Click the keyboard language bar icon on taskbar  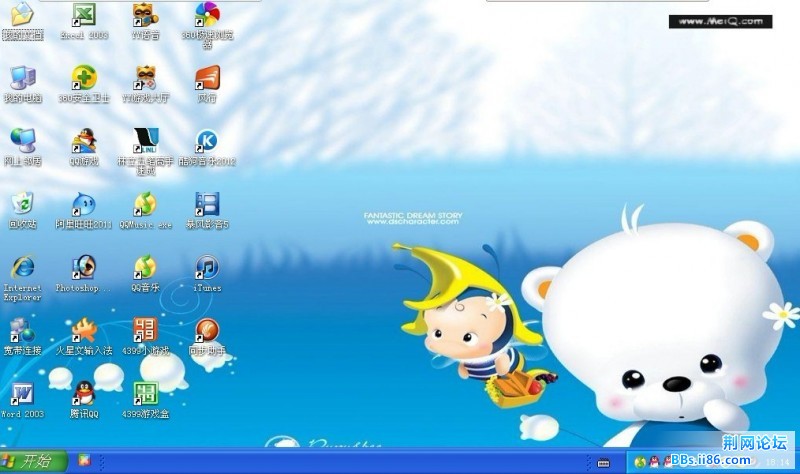[x=603, y=463]
